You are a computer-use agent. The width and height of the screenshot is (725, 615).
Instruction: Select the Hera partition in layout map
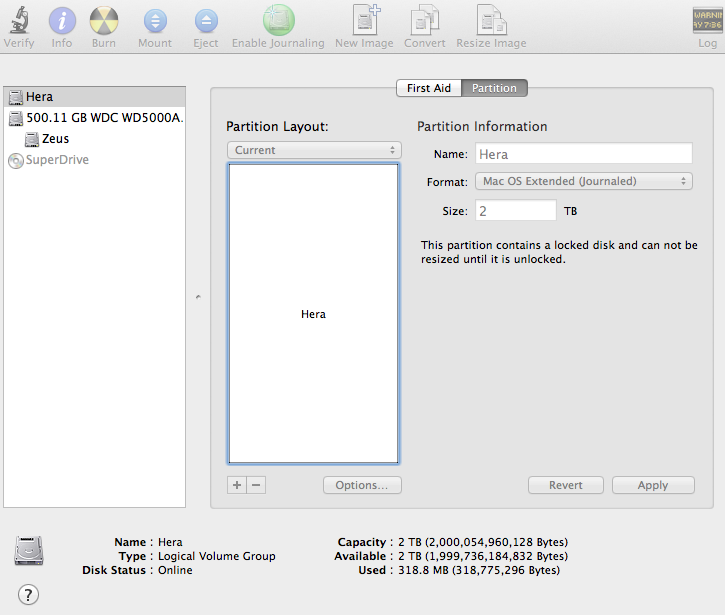point(313,314)
